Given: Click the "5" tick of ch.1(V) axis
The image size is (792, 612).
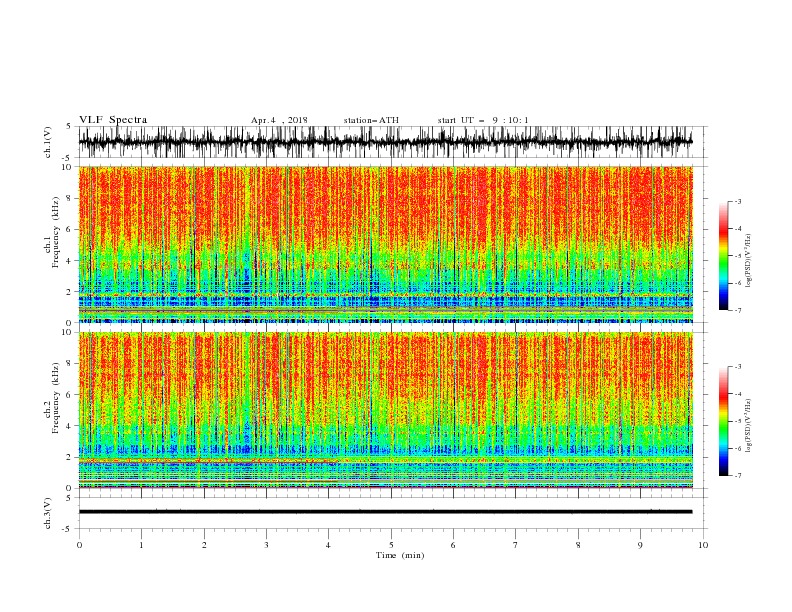Looking at the screenshot, I should click(x=70, y=127).
